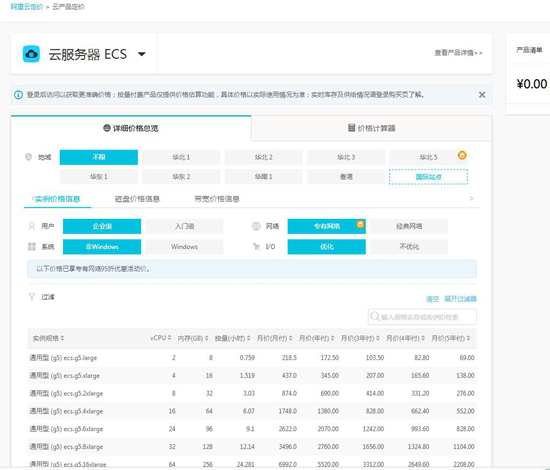
Task: Select 华南 1 region
Action: tap(263, 177)
